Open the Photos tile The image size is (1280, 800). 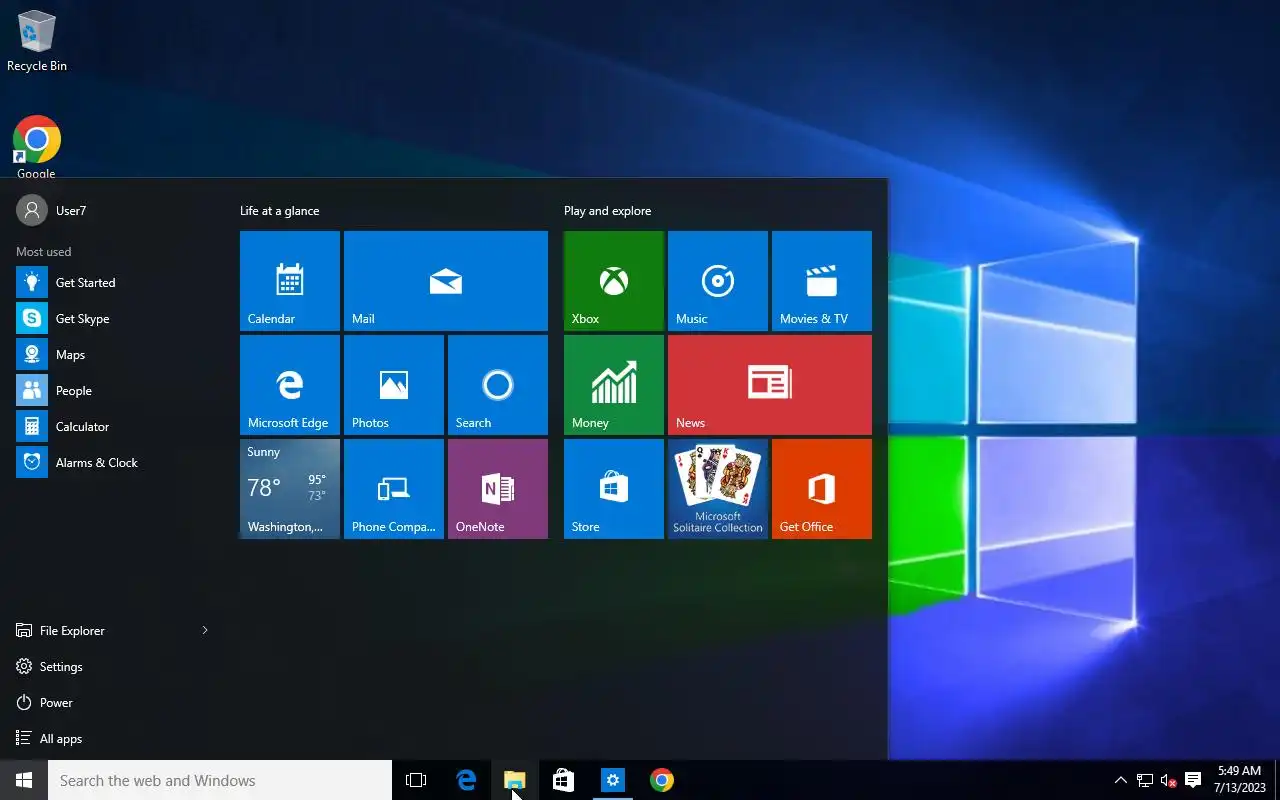394,385
